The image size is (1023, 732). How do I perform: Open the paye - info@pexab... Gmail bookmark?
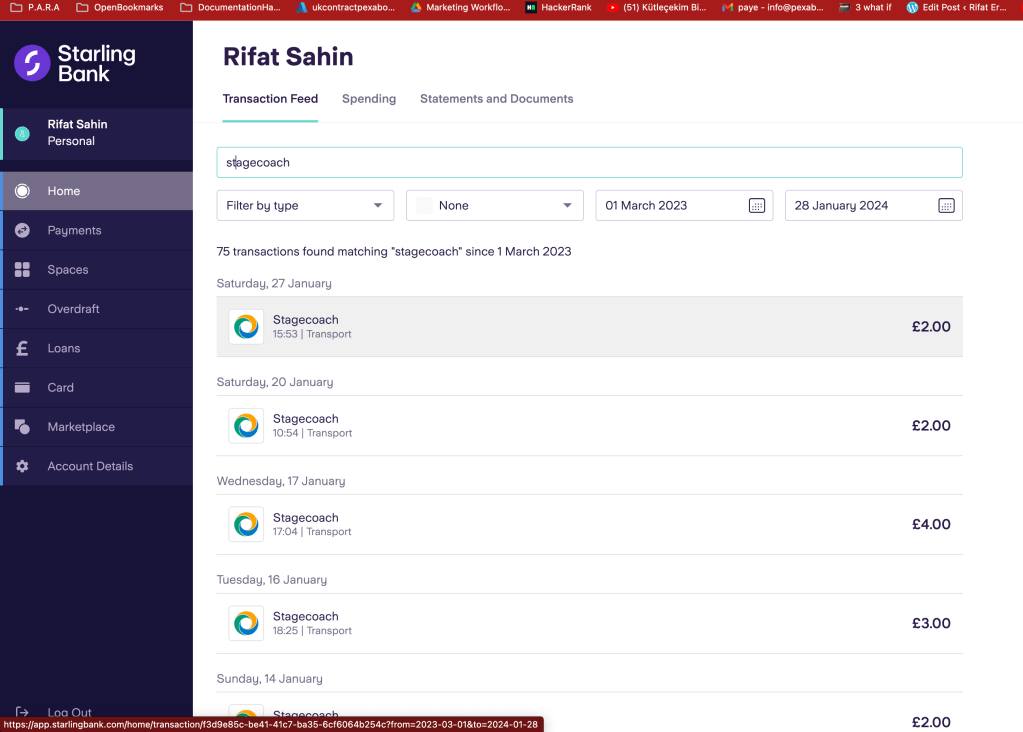772,7
